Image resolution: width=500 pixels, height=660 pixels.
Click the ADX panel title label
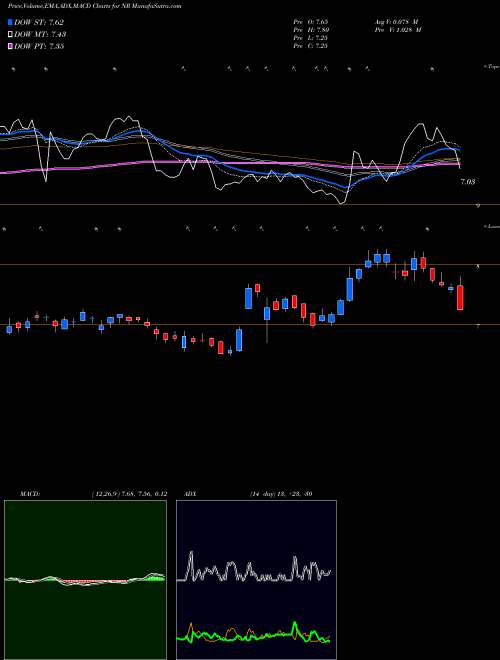coord(190,494)
